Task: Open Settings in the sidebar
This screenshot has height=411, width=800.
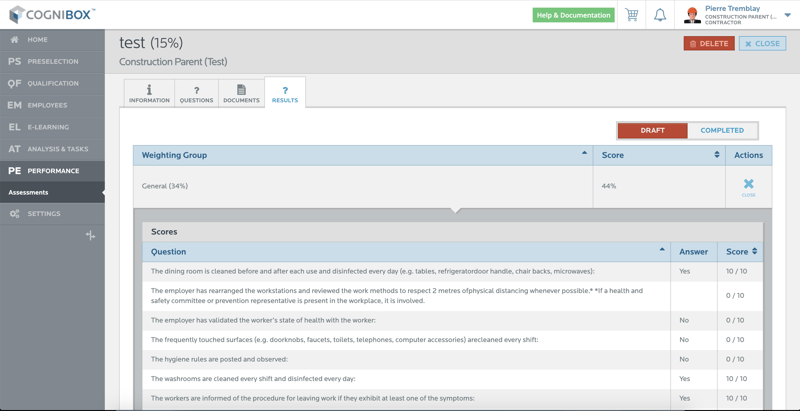Action: click(x=52, y=214)
